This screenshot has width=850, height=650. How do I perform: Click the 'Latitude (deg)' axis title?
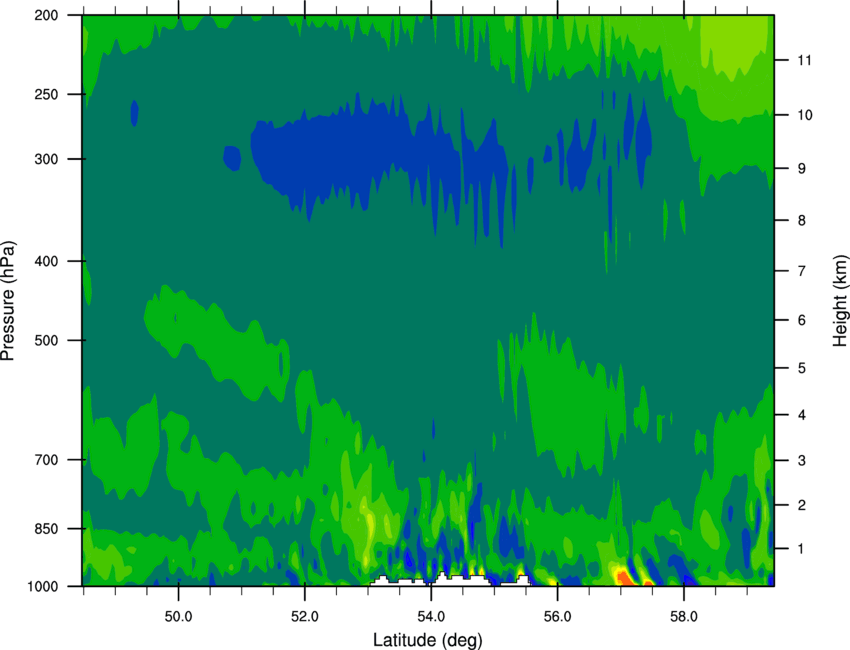tap(428, 640)
